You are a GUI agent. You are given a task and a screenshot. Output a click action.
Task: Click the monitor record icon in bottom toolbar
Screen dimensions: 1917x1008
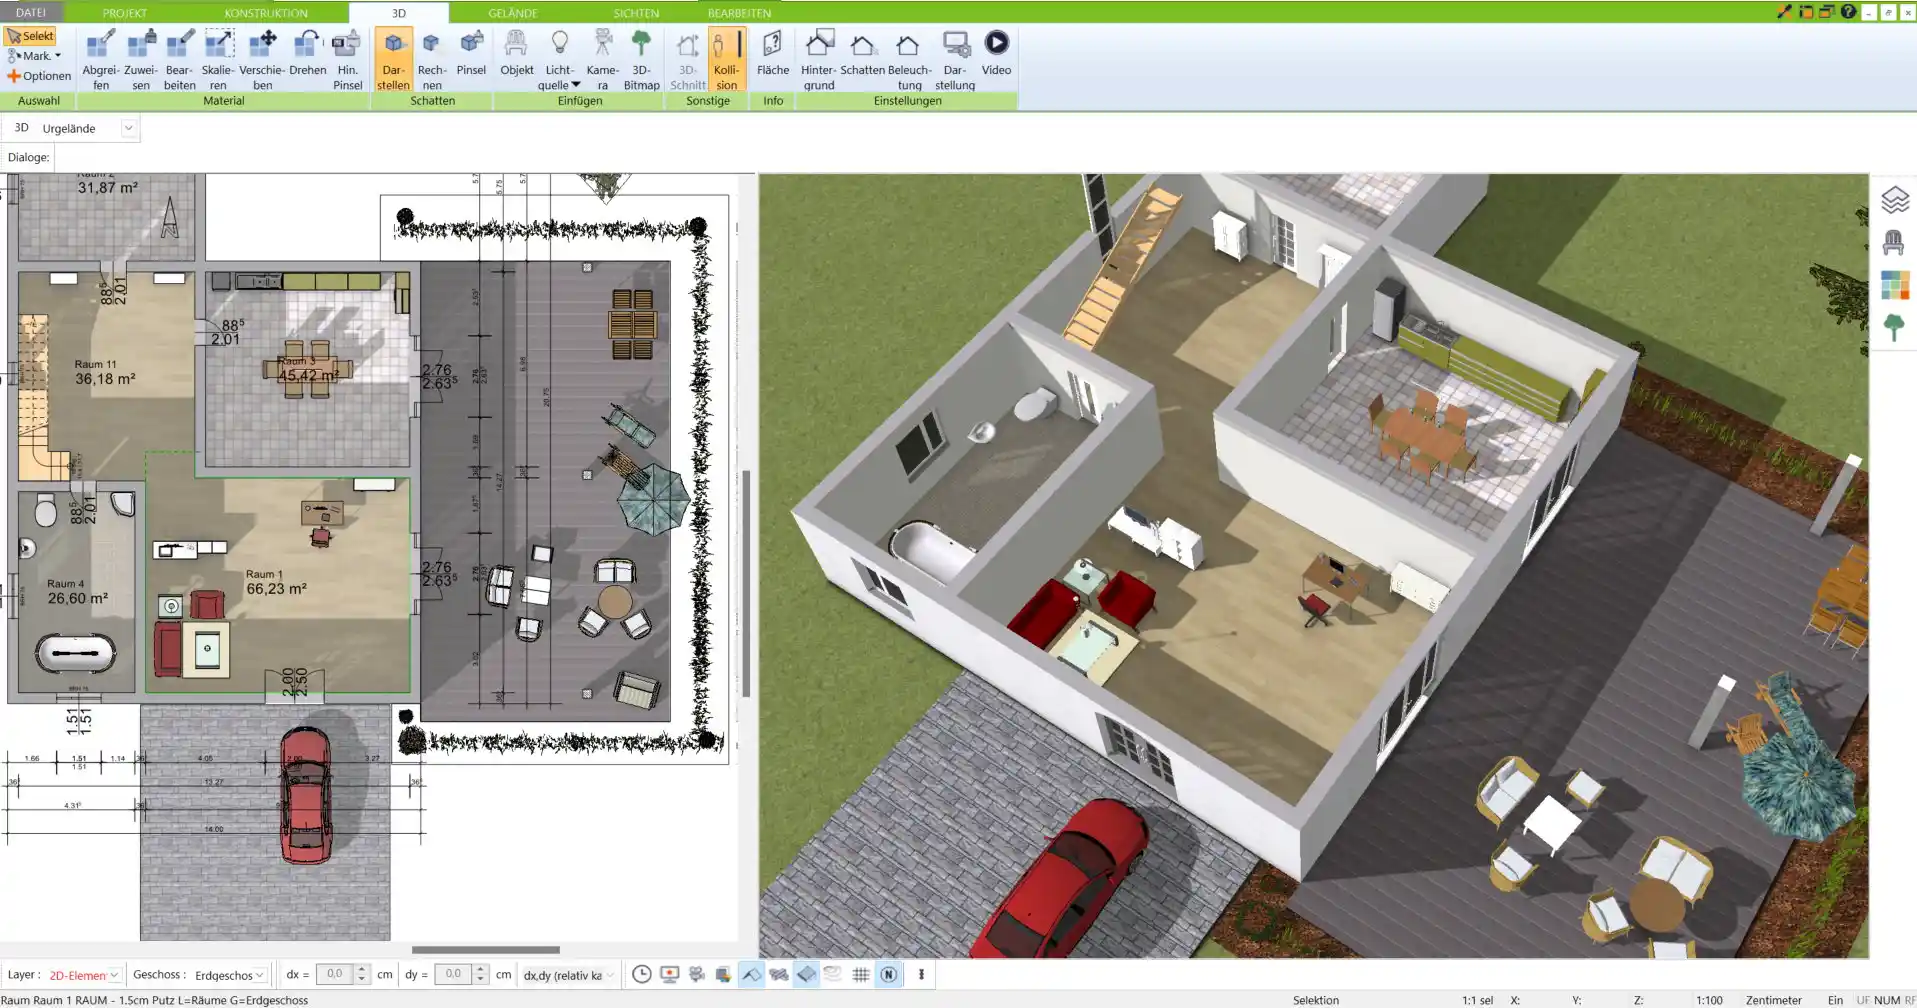pyautogui.click(x=669, y=974)
